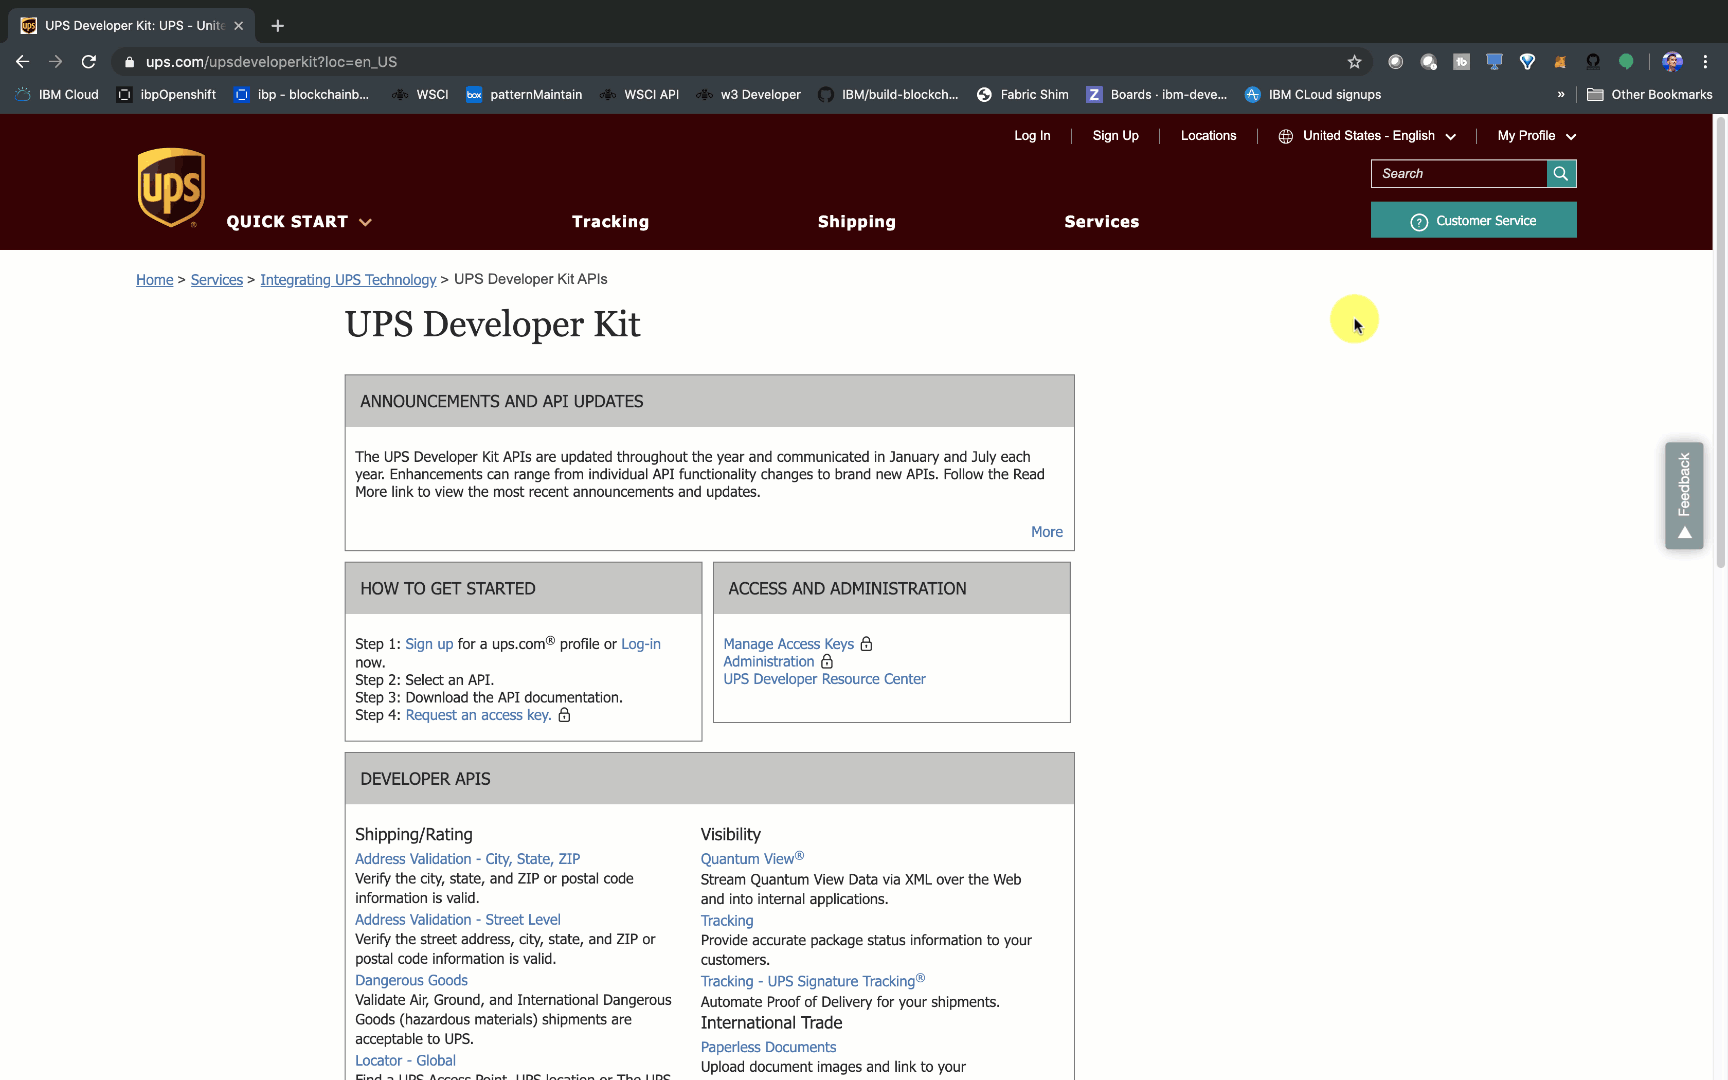This screenshot has width=1728, height=1080.
Task: Close the UPS Developer Kit tab
Action: (239, 26)
